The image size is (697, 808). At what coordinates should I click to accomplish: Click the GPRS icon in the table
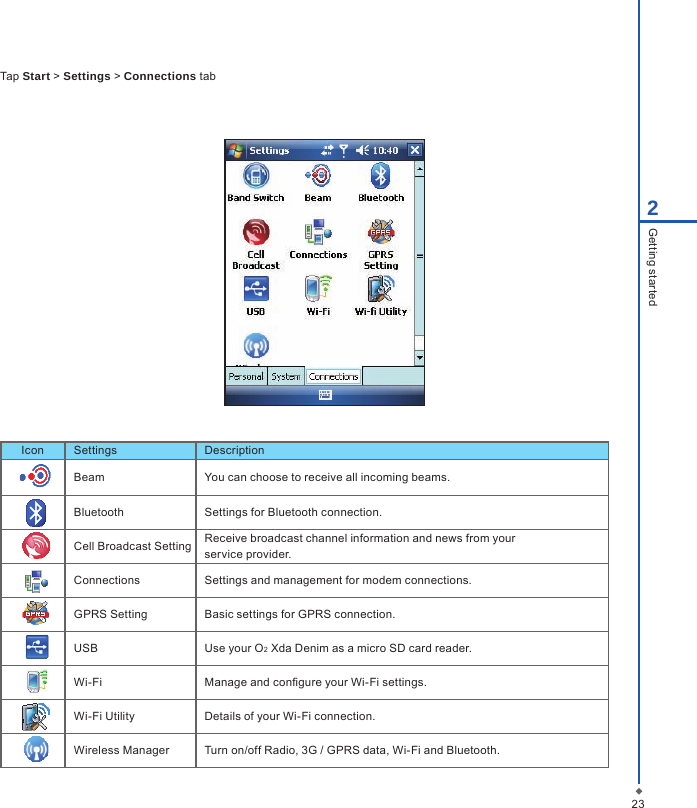36,613
